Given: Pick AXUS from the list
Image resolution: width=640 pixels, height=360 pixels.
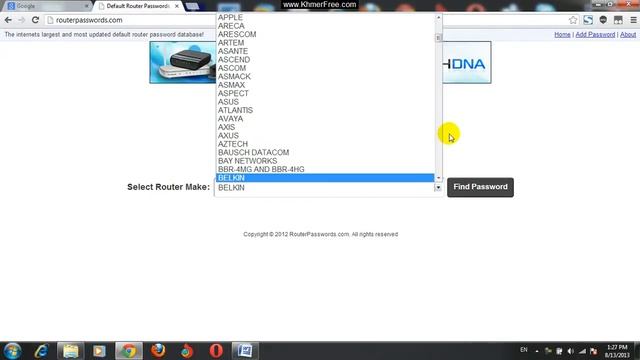Looking at the screenshot, I should coord(325,136).
